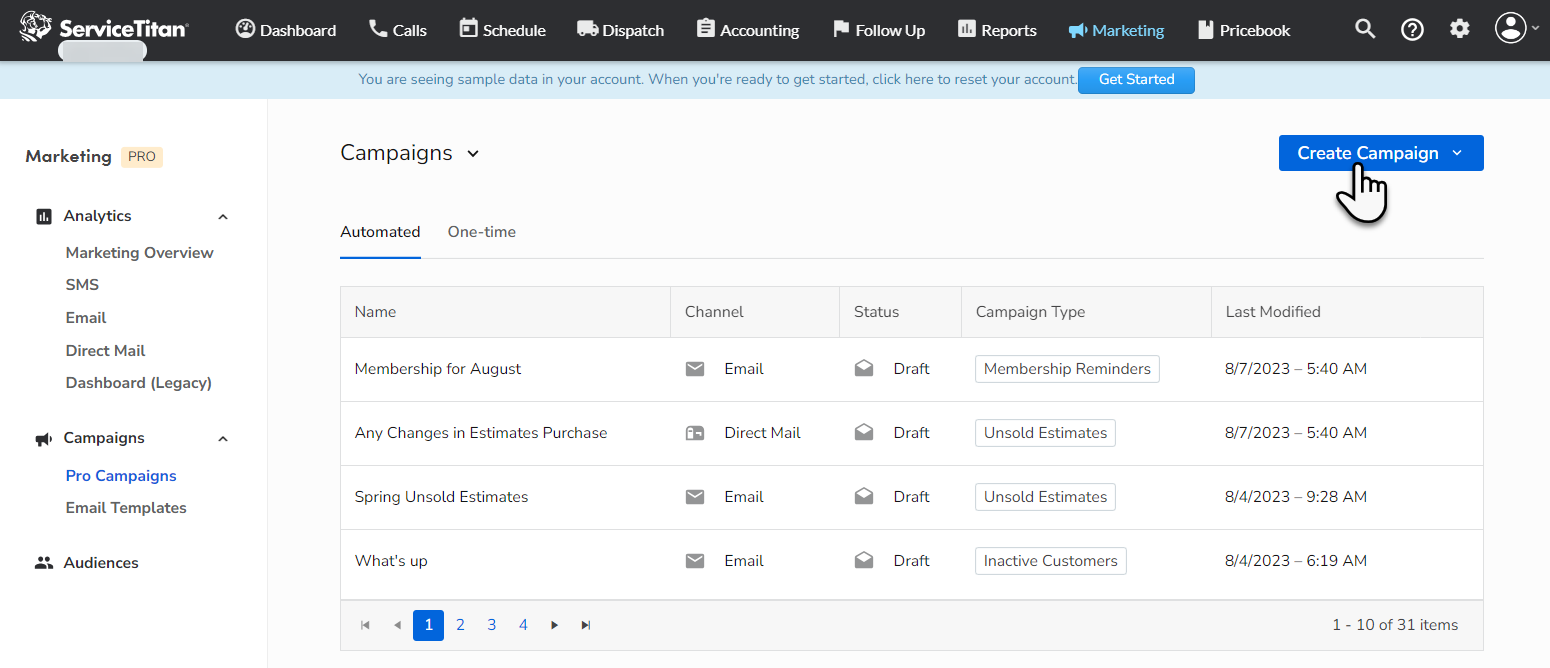Click the Get Started button
The image size is (1550, 668).
(1136, 80)
